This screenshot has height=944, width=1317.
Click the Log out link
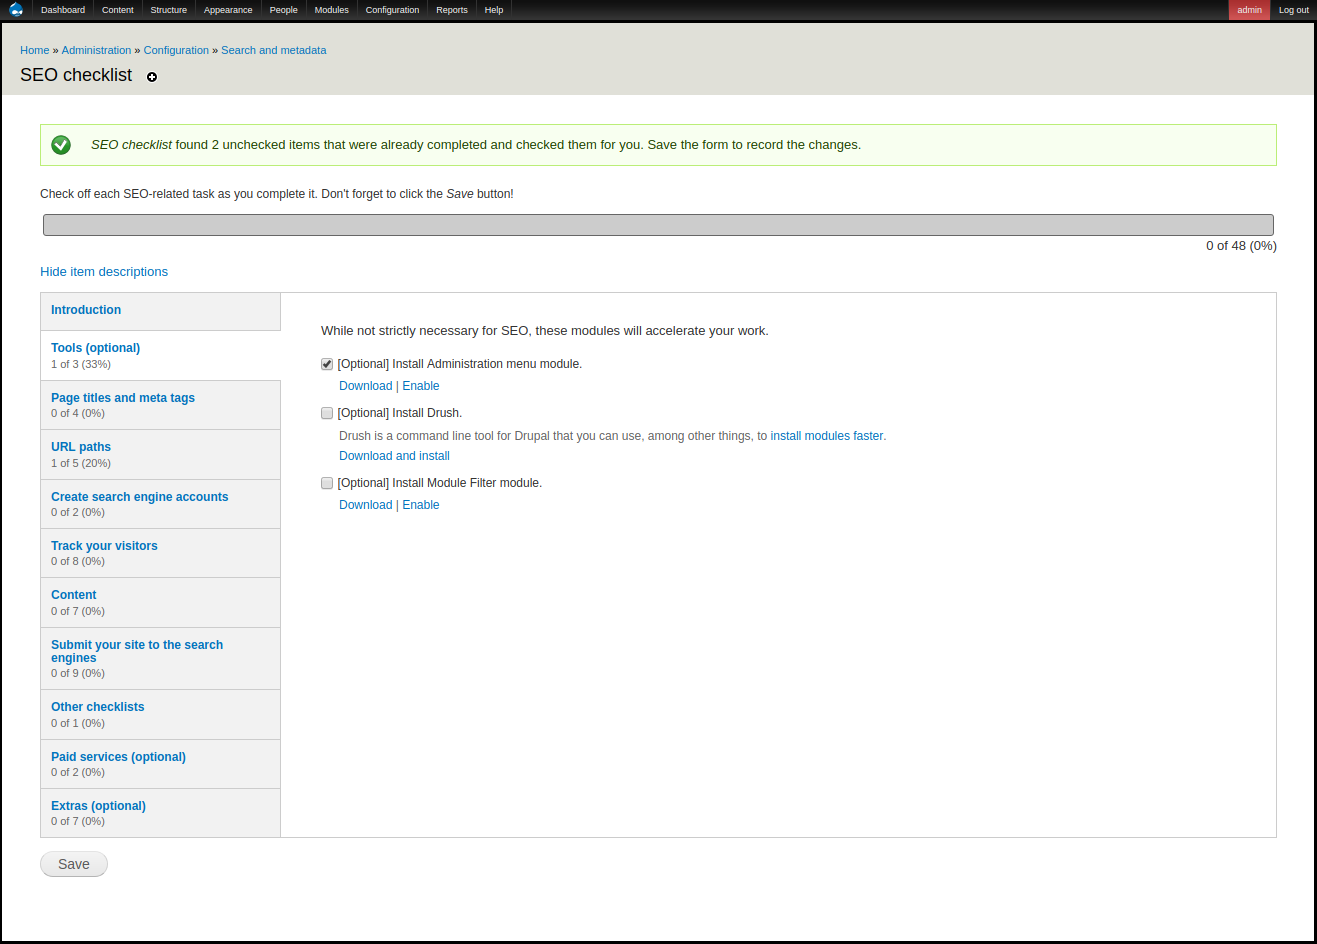(x=1293, y=10)
